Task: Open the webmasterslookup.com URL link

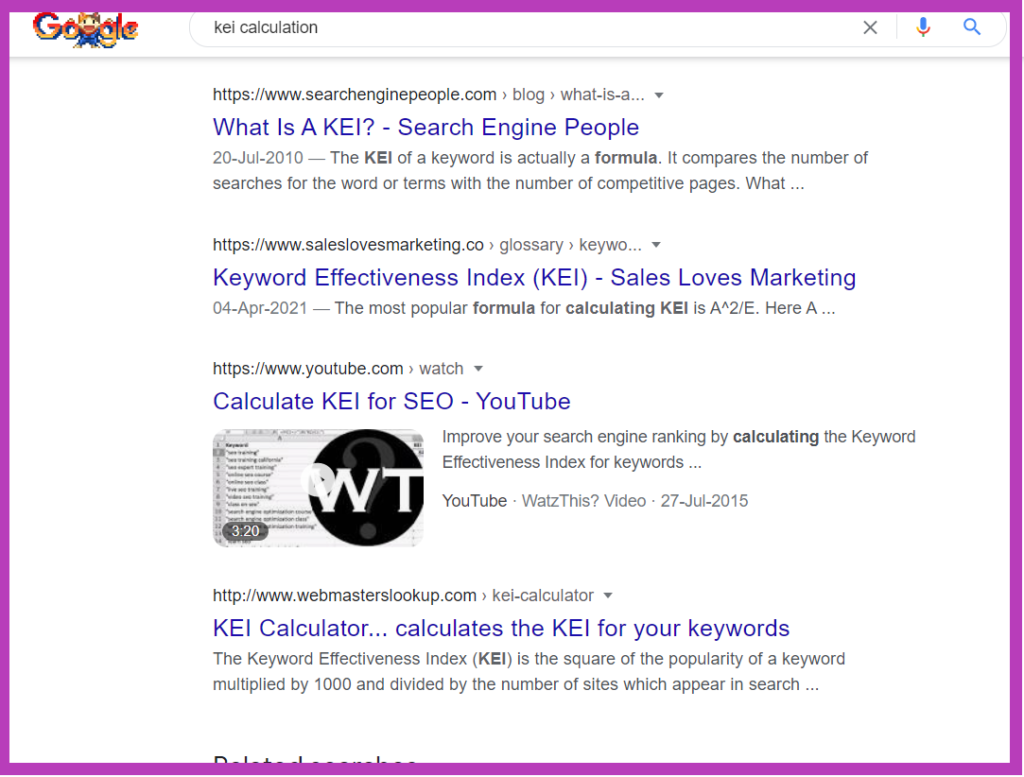Action: (344, 595)
